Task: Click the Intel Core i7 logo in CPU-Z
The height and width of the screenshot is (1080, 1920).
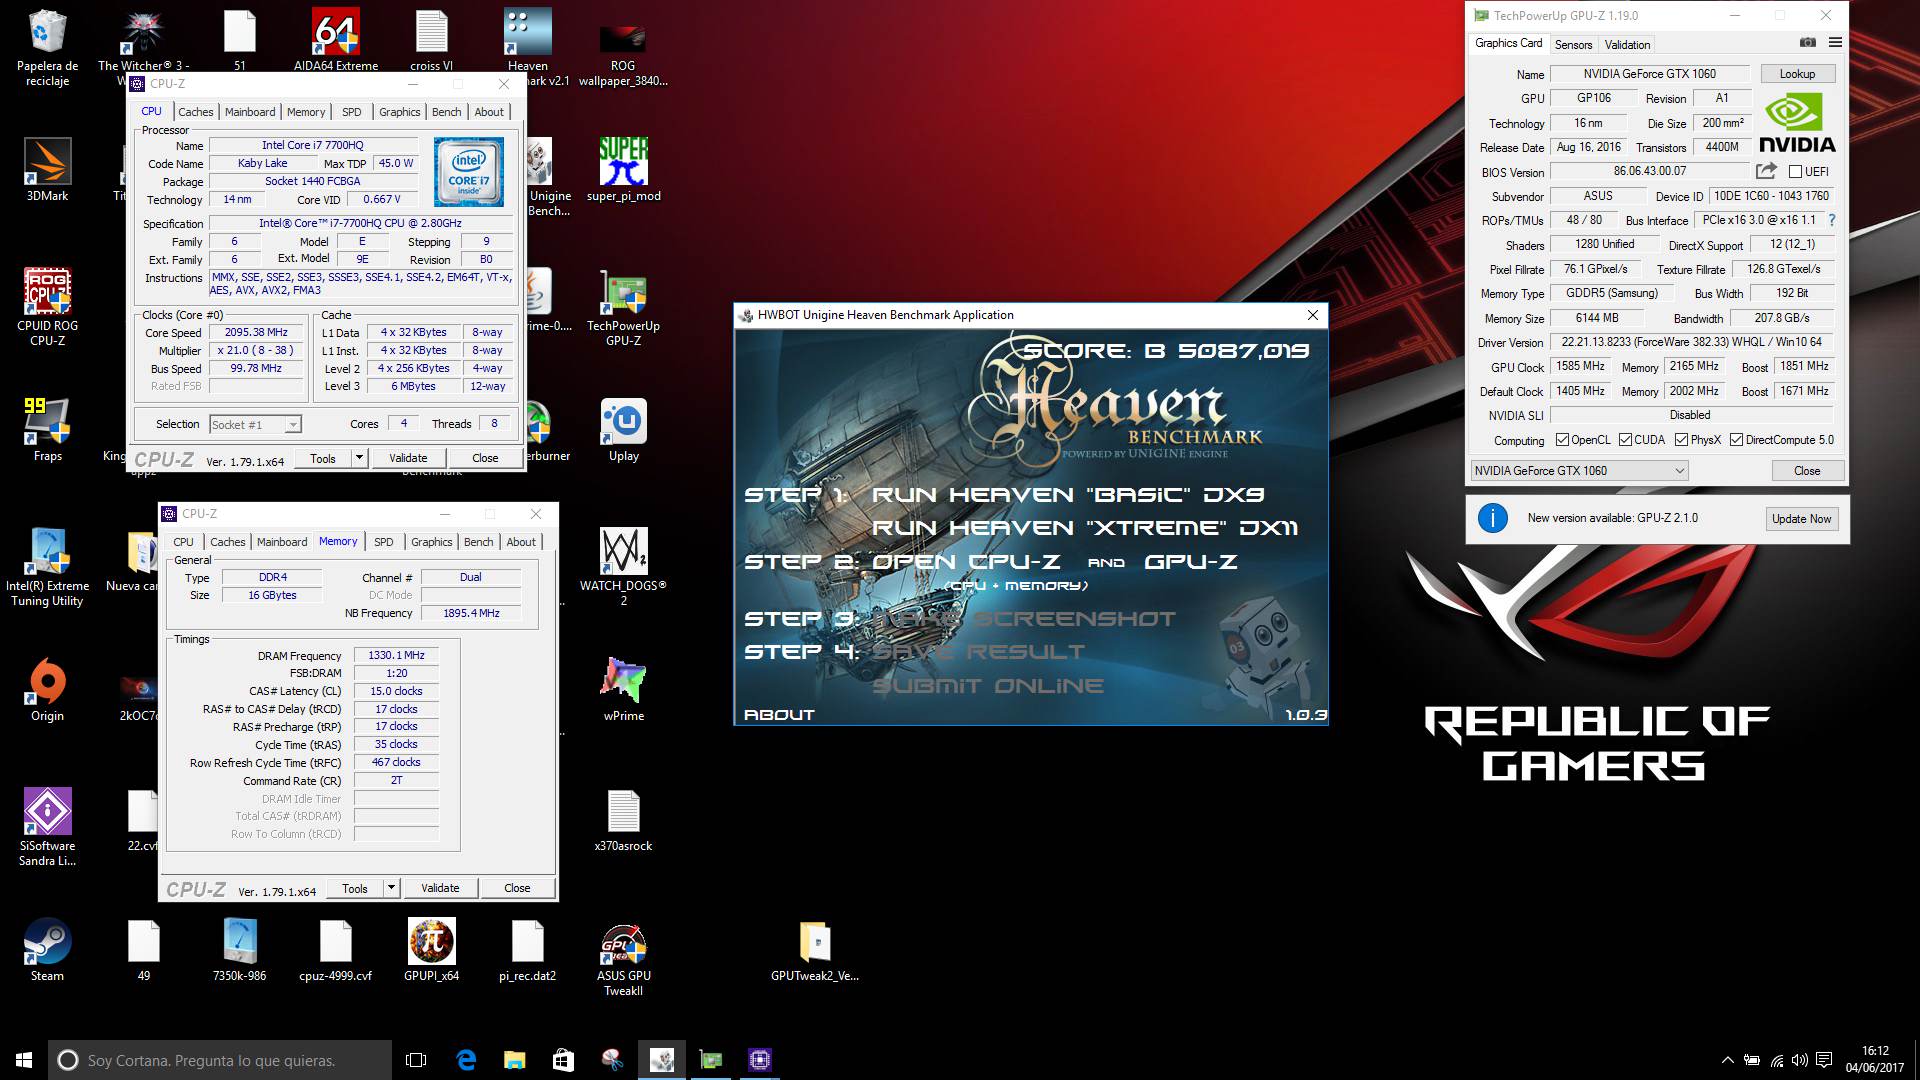Action: [x=468, y=171]
